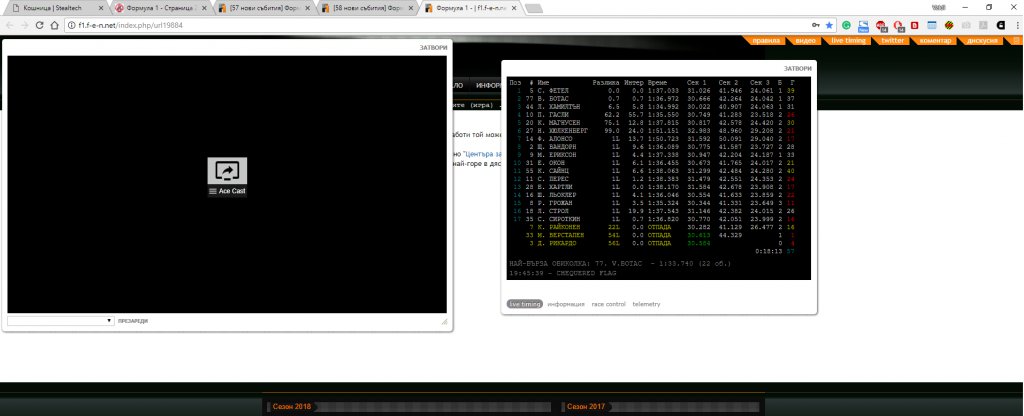This screenshot has width=1024, height=416.
Task: Click the small orange icon after дискусия
Action: click(1016, 40)
